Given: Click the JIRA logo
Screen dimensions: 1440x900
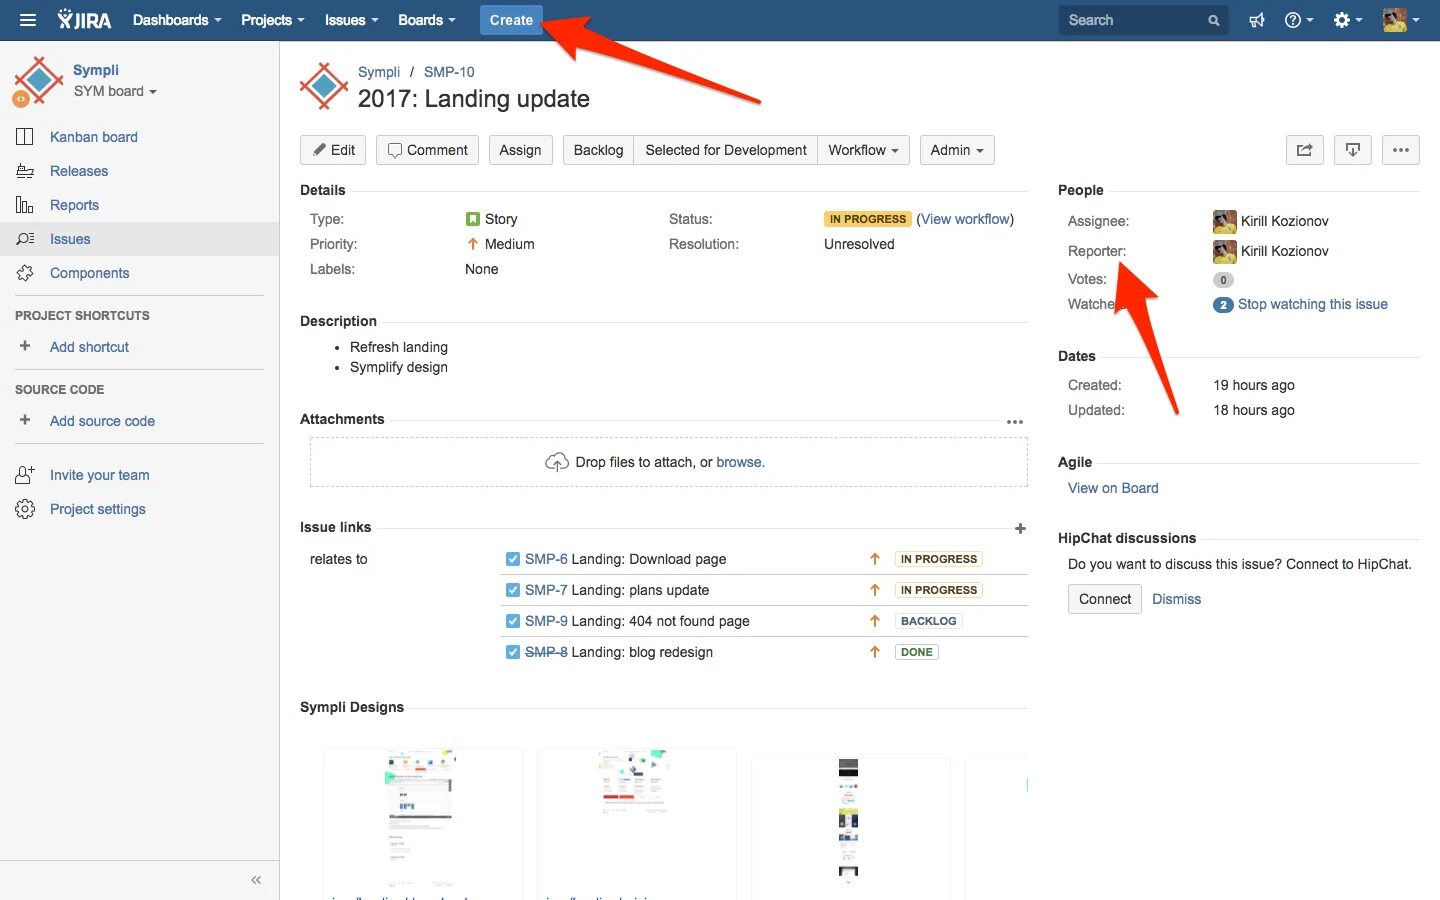Looking at the screenshot, I should tap(84, 20).
